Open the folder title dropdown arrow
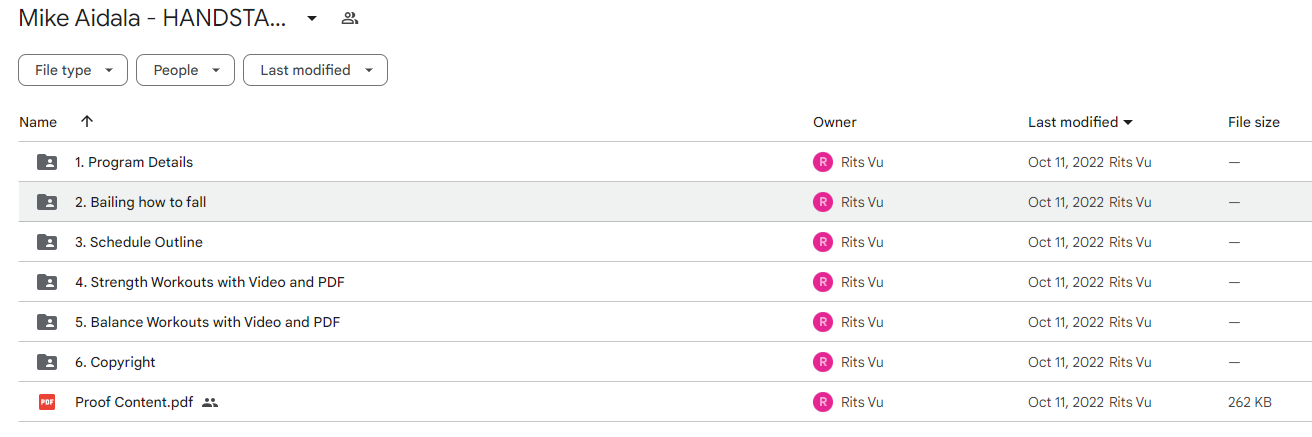 (x=312, y=18)
